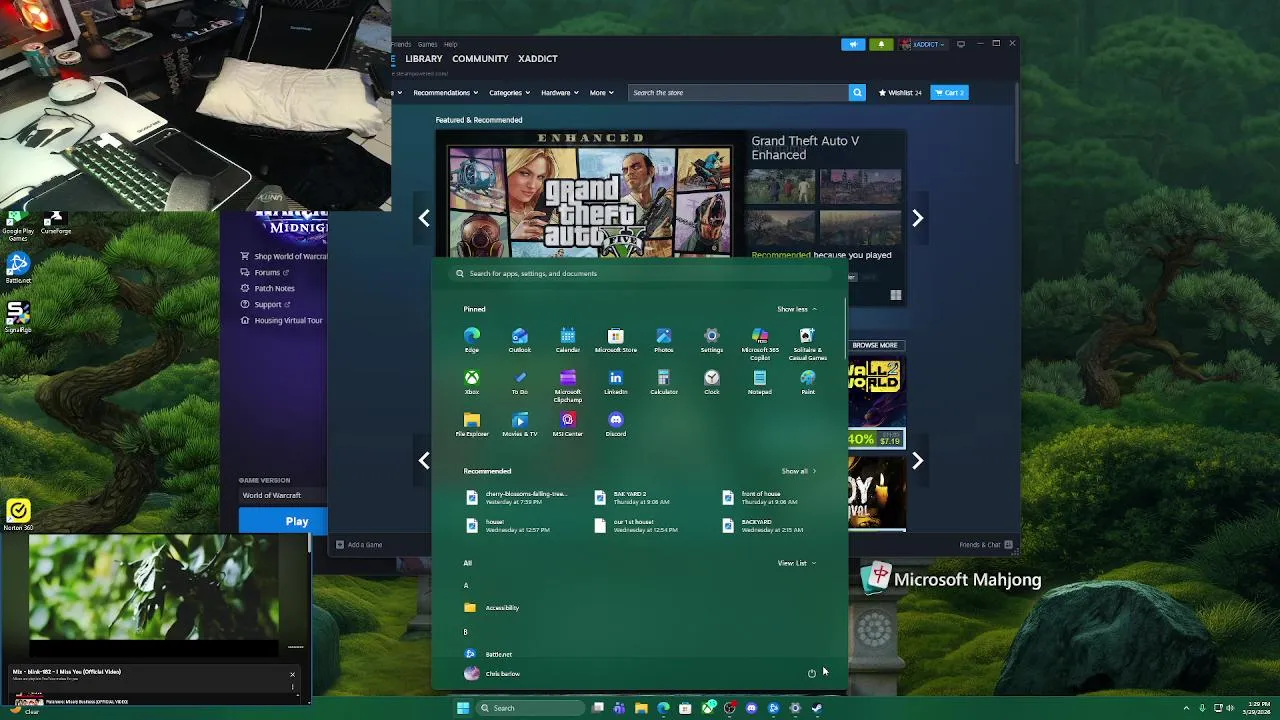
Task: Open Battle.net Patch Notes link
Action: tap(267, 288)
